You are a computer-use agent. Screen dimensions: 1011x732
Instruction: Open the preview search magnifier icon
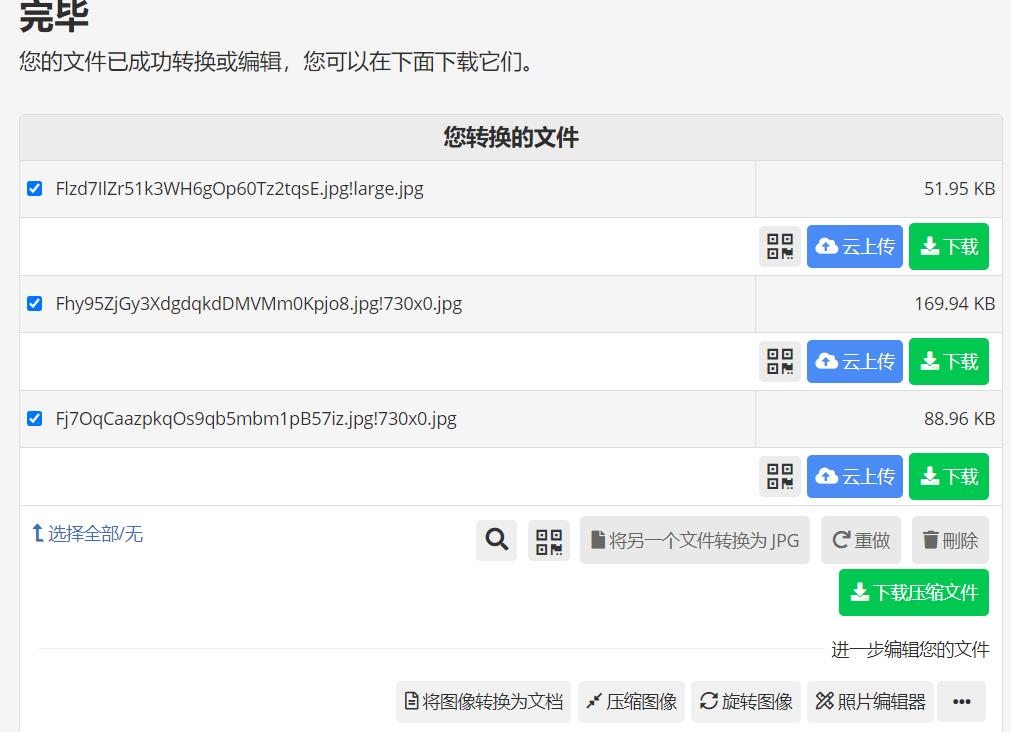click(x=496, y=539)
